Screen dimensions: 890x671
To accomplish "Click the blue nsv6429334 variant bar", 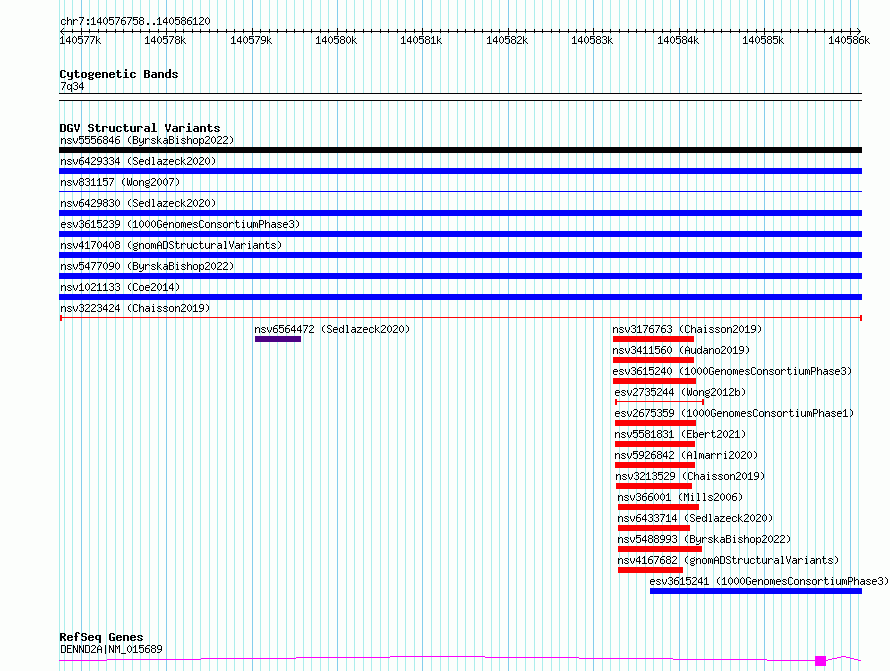I will tap(460, 171).
